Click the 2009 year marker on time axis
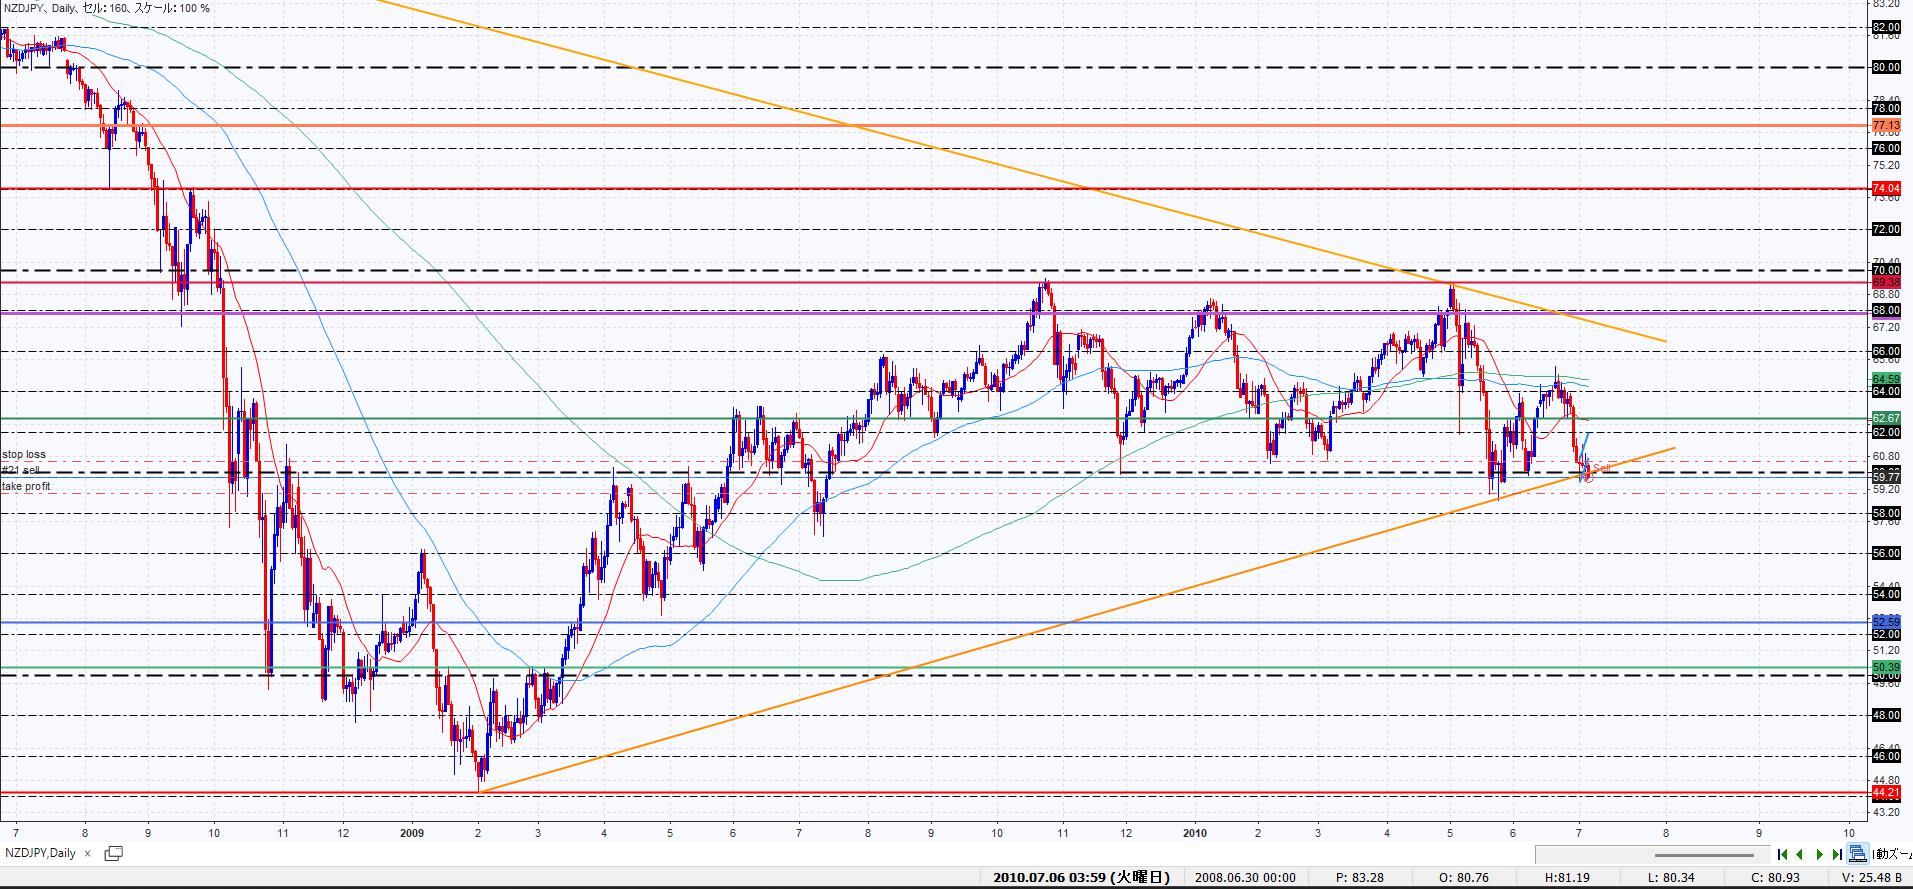The width and height of the screenshot is (1913, 889). [x=412, y=832]
